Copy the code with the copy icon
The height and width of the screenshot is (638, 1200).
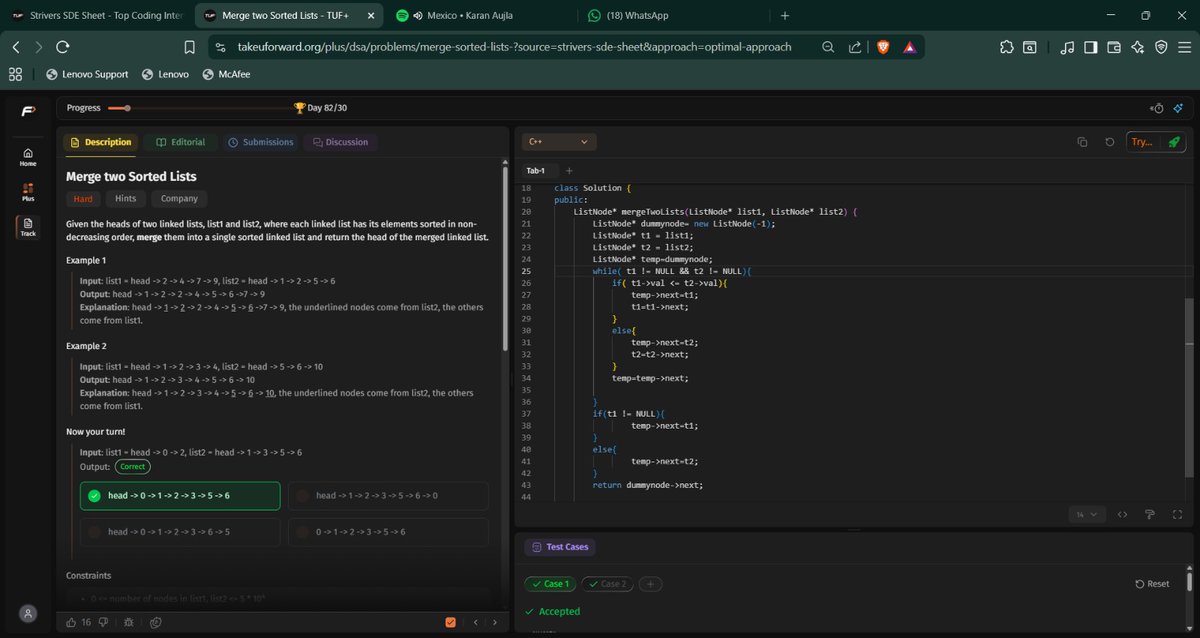pyautogui.click(x=1082, y=142)
